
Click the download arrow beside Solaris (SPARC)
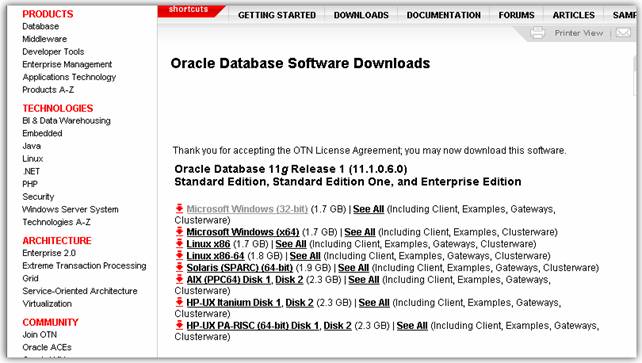pos(179,267)
